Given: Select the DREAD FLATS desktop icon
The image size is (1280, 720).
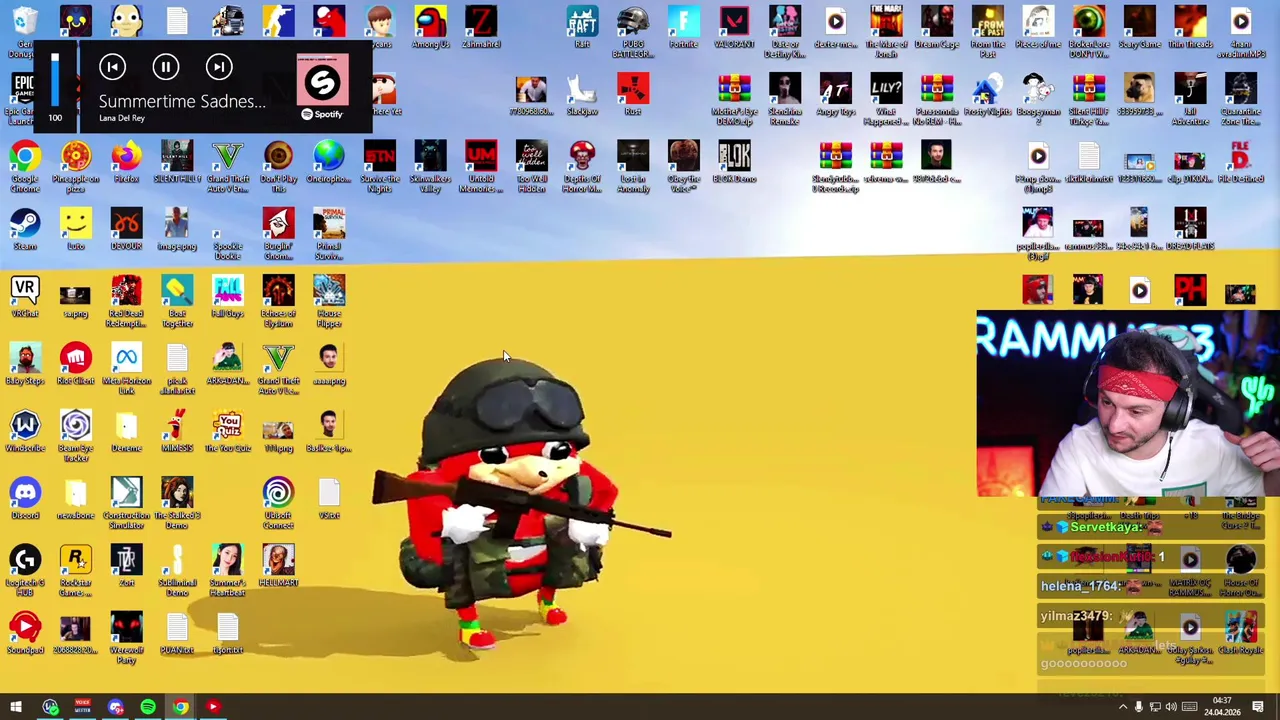Looking at the screenshot, I should (x=1189, y=229).
